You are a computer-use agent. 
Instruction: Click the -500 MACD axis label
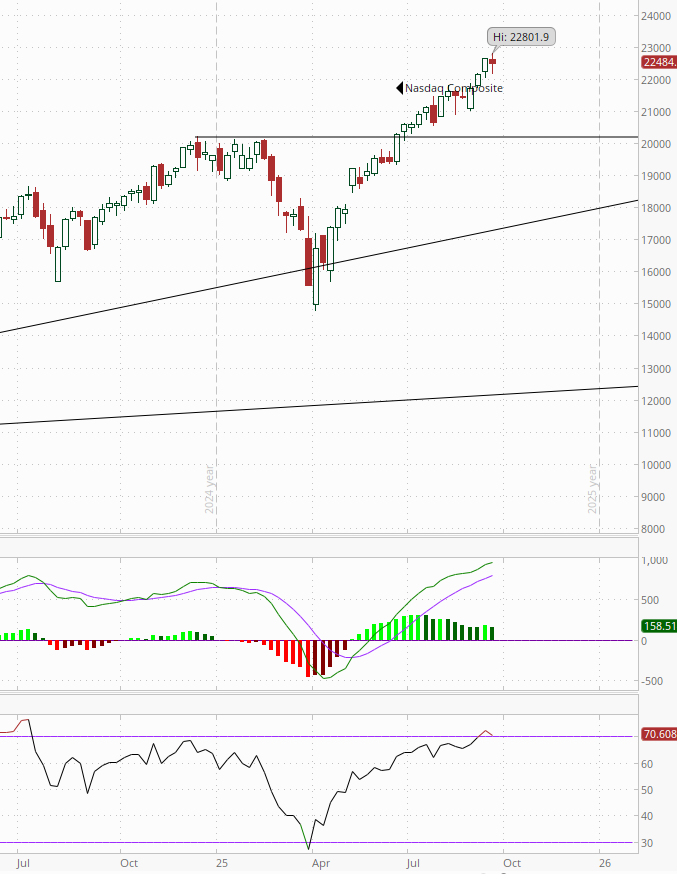click(x=652, y=681)
